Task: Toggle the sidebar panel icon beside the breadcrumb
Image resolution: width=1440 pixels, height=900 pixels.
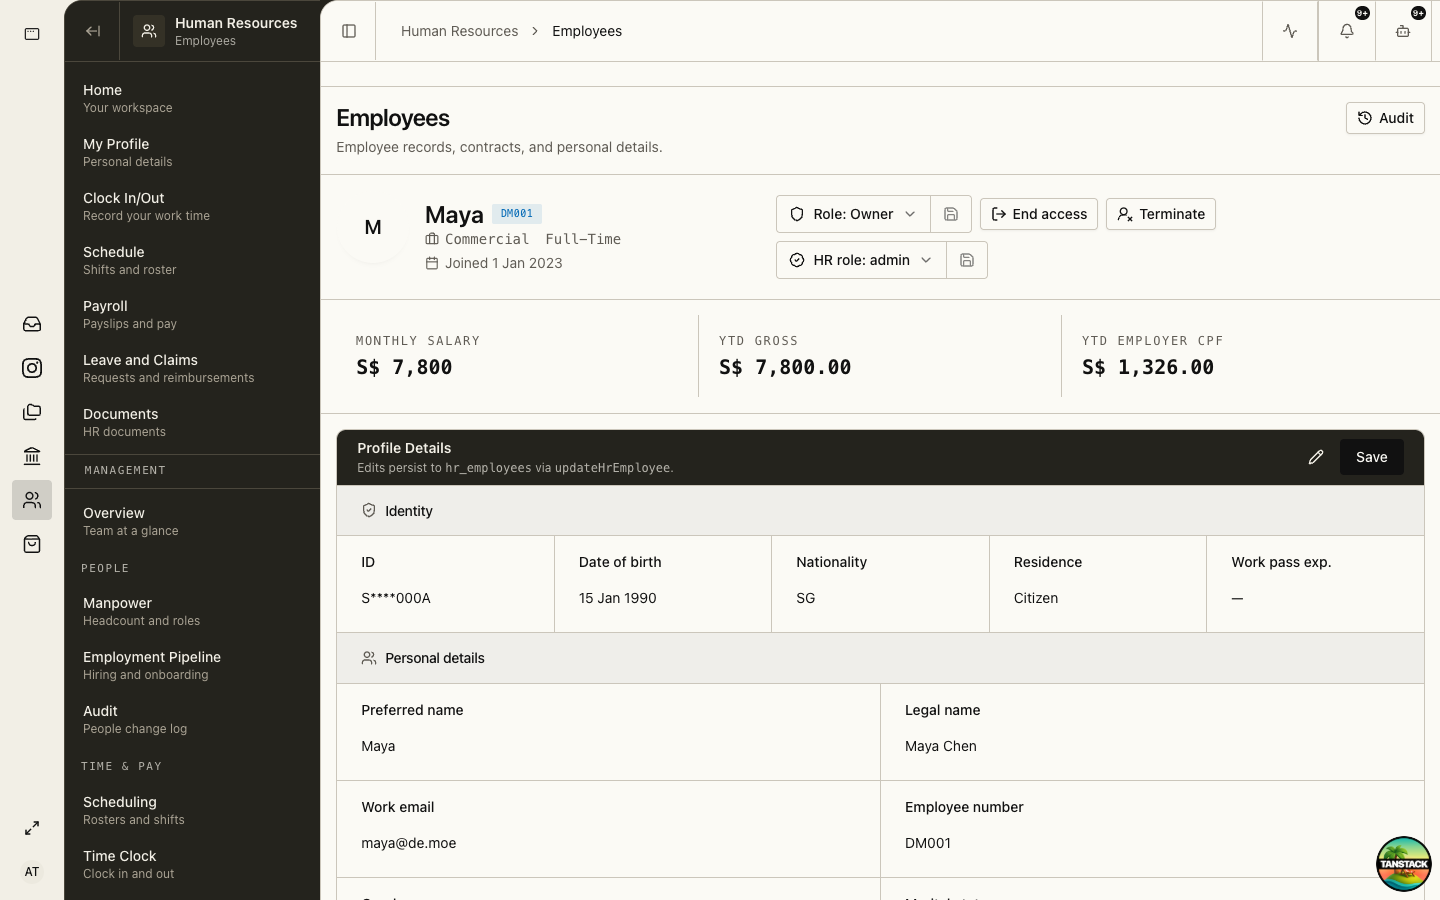Action: (x=349, y=31)
